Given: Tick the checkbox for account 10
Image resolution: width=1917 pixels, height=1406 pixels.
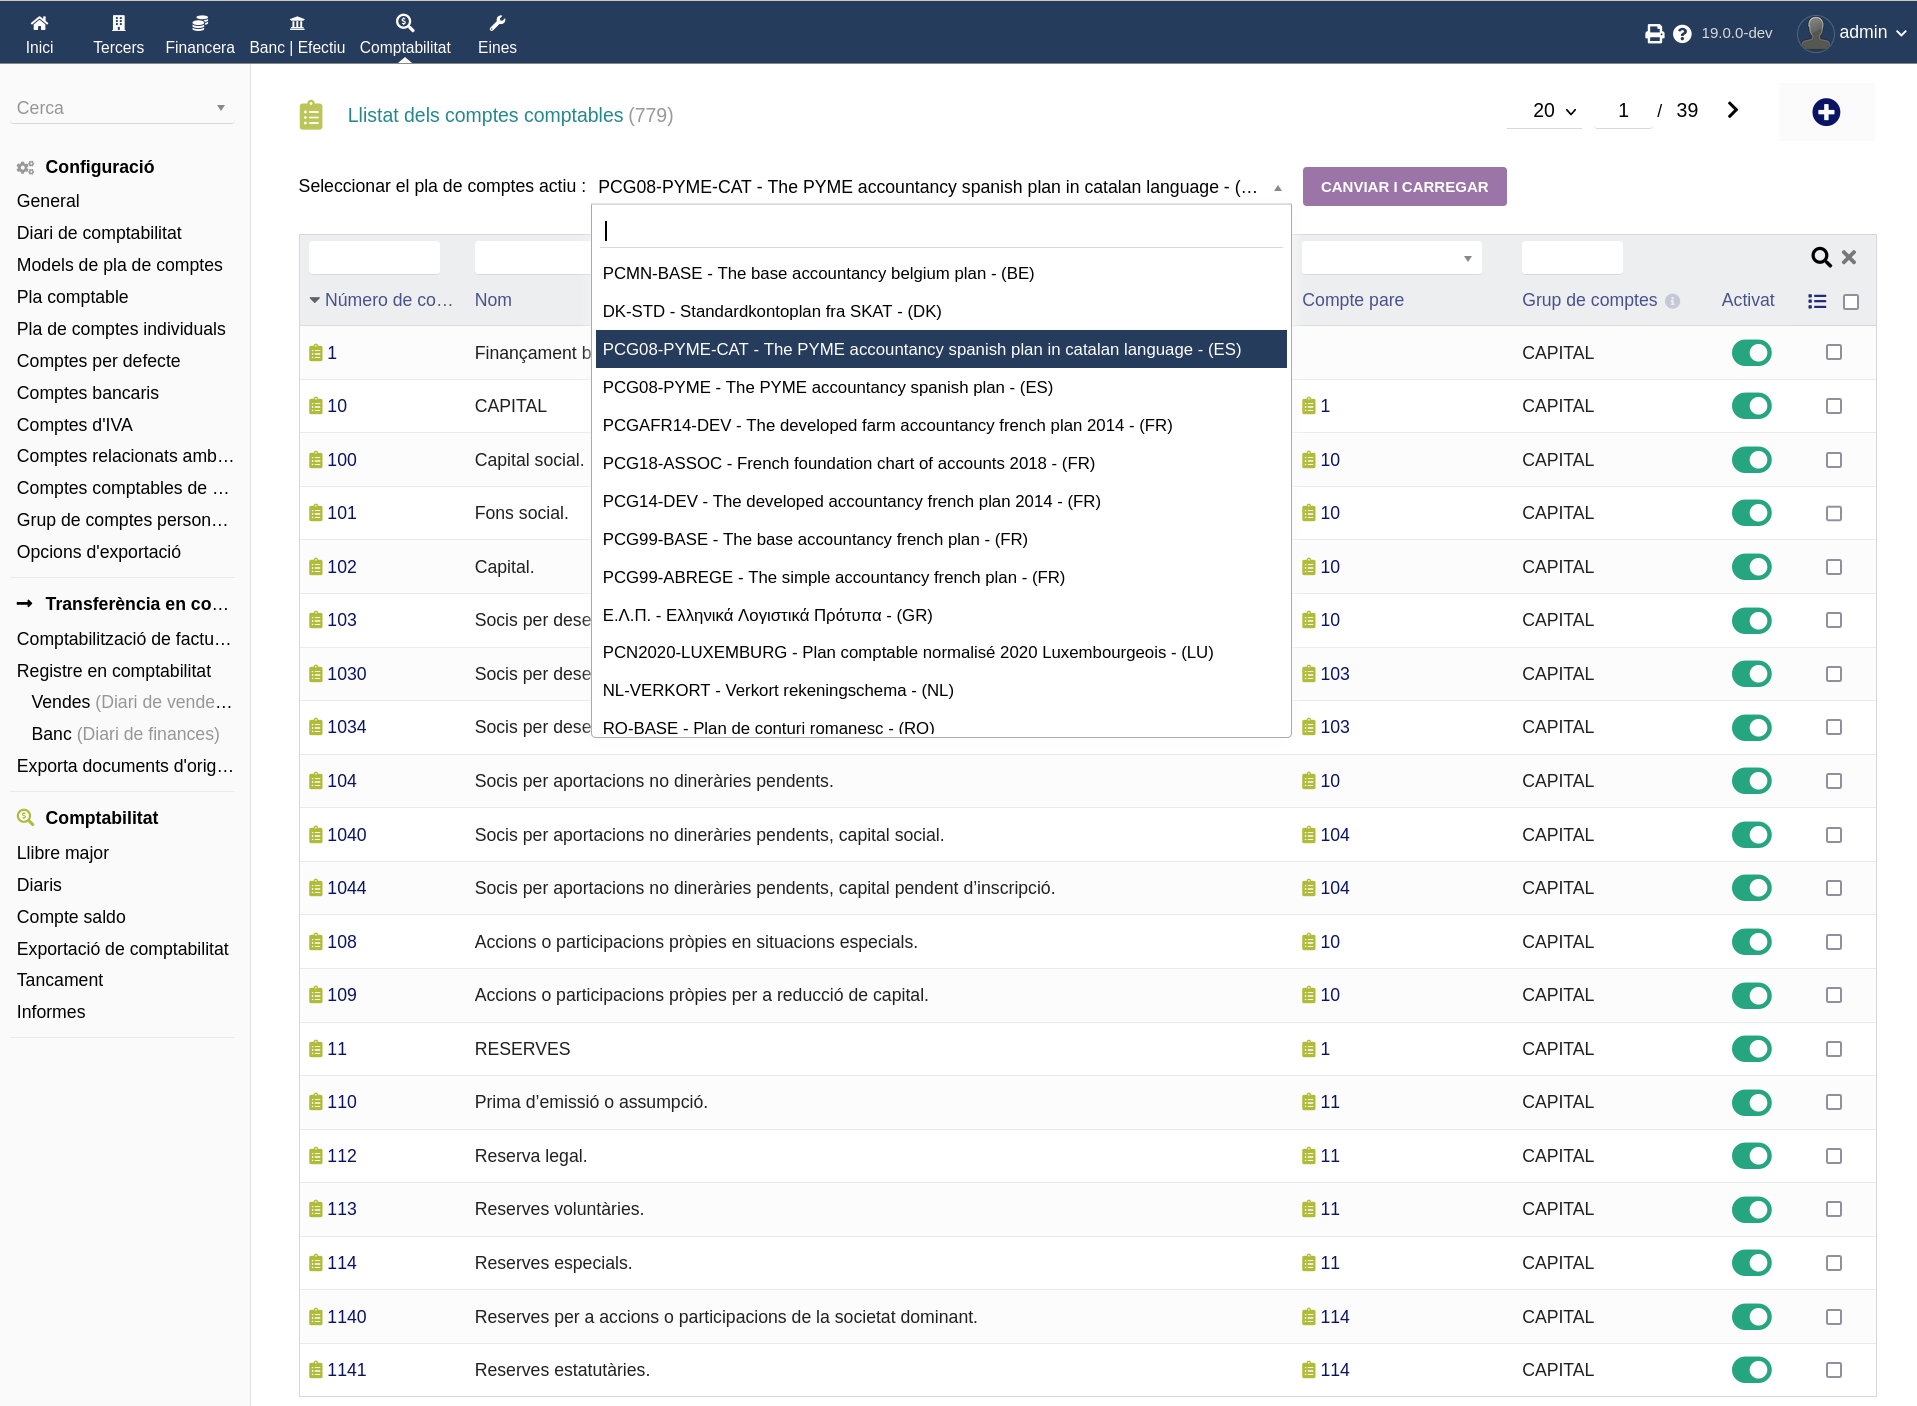Looking at the screenshot, I should point(1834,406).
